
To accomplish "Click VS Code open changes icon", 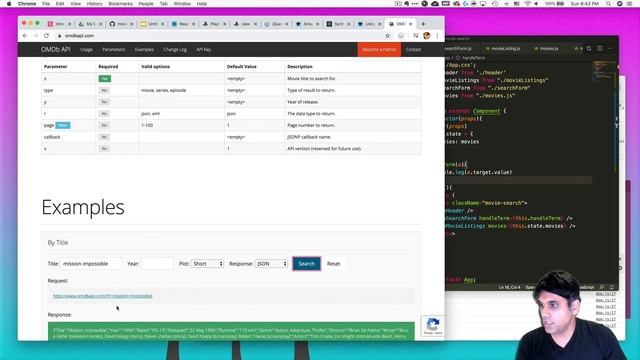I will click(589, 48).
